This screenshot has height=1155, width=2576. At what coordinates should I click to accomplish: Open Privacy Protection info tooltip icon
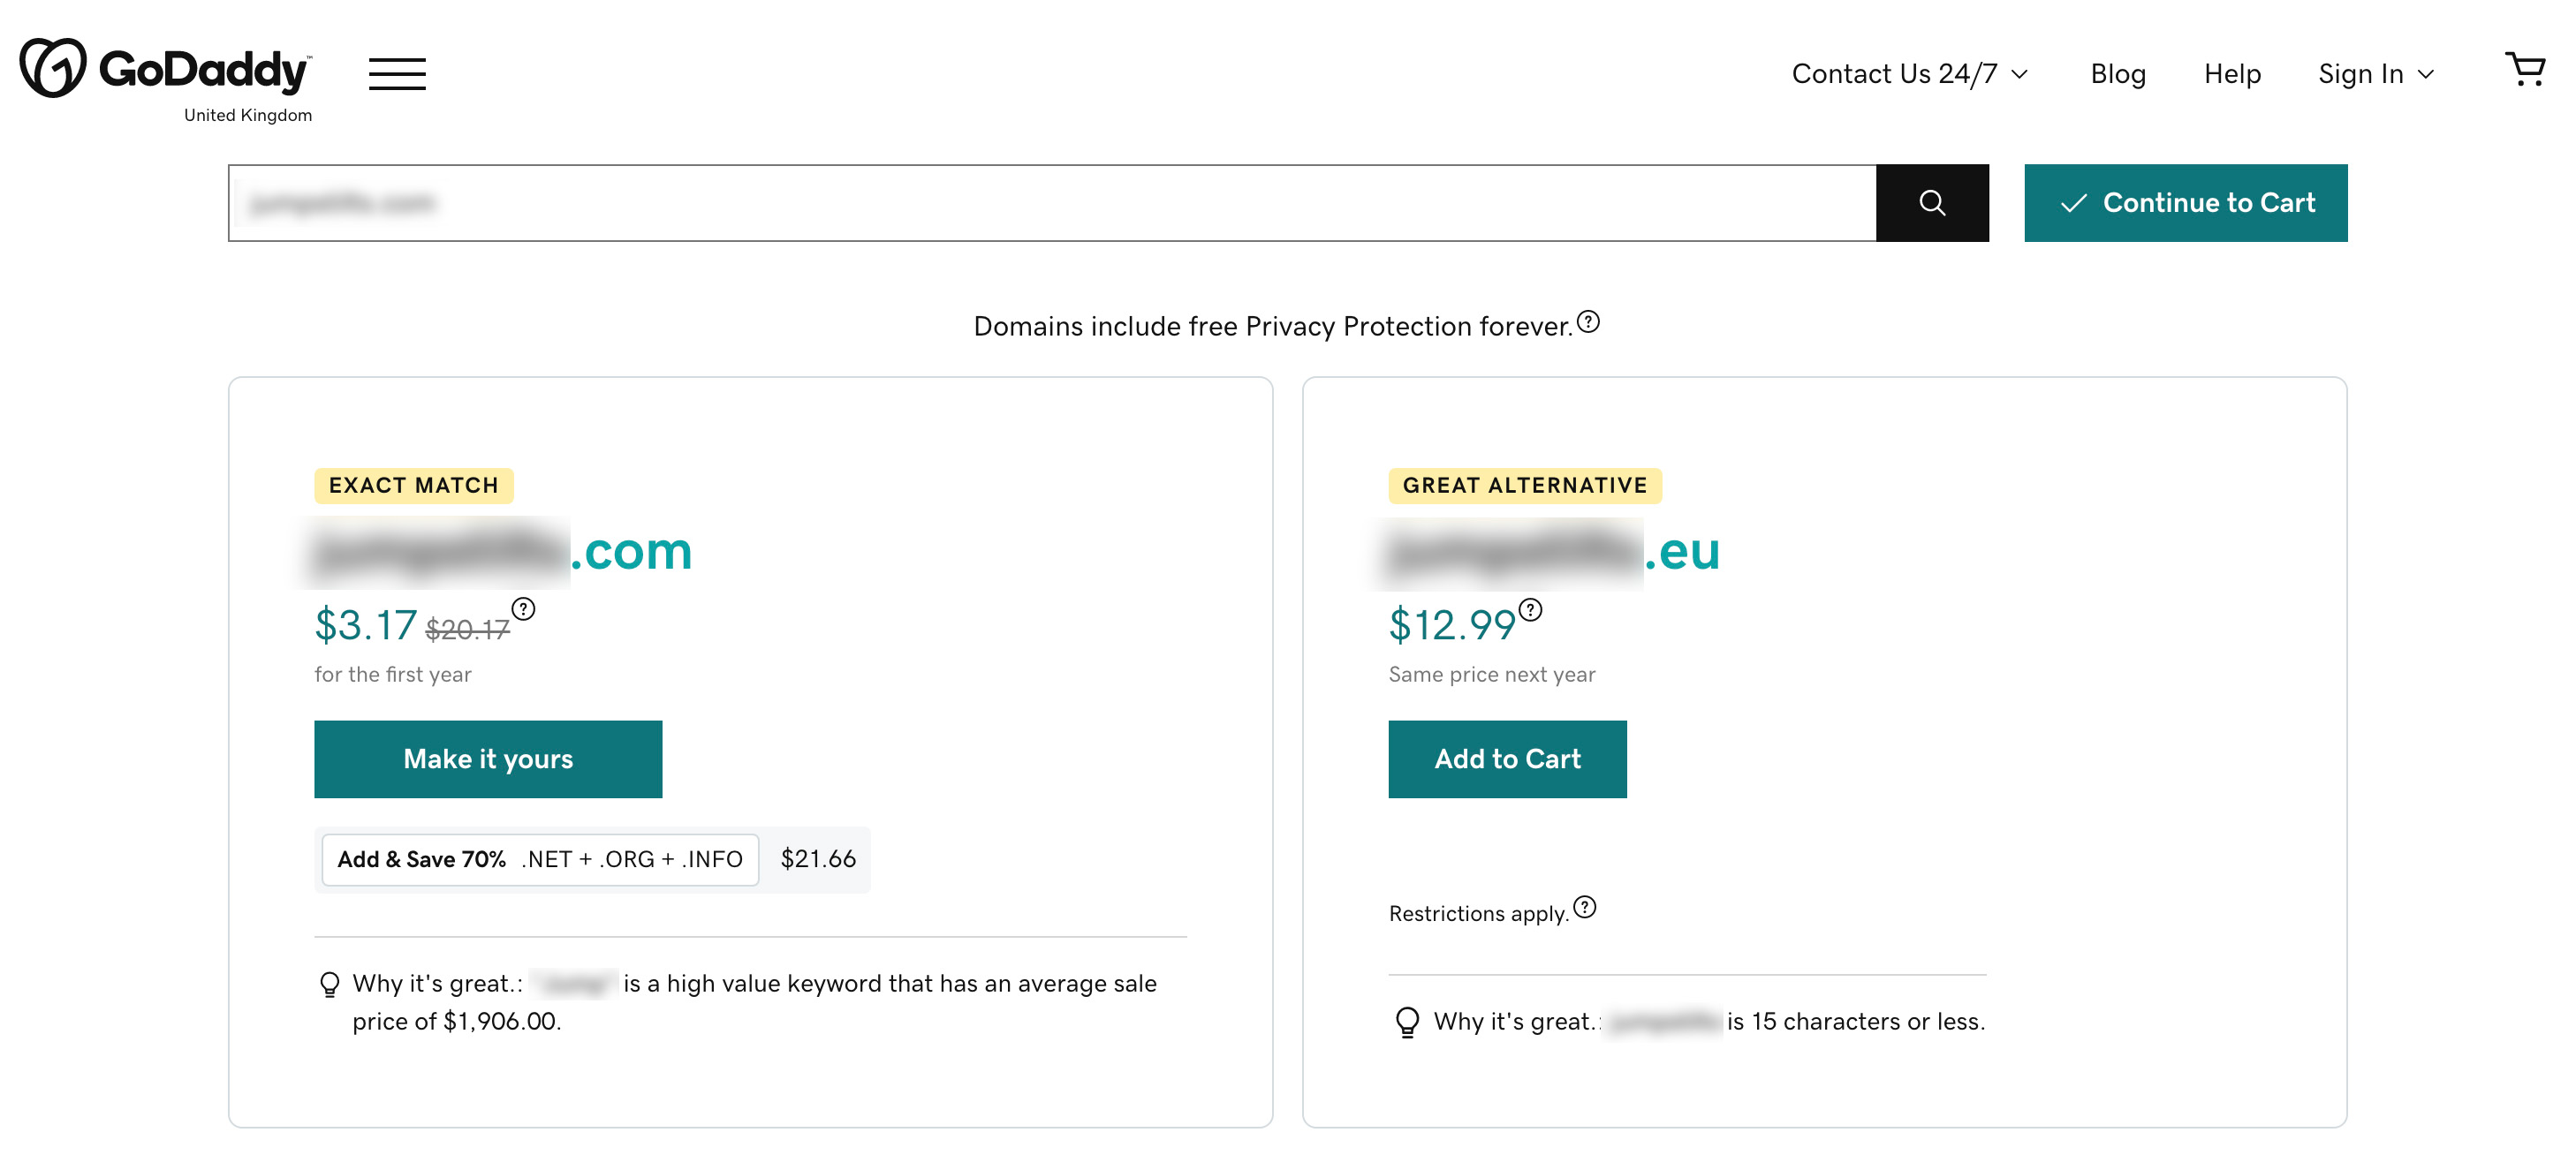tap(1588, 322)
